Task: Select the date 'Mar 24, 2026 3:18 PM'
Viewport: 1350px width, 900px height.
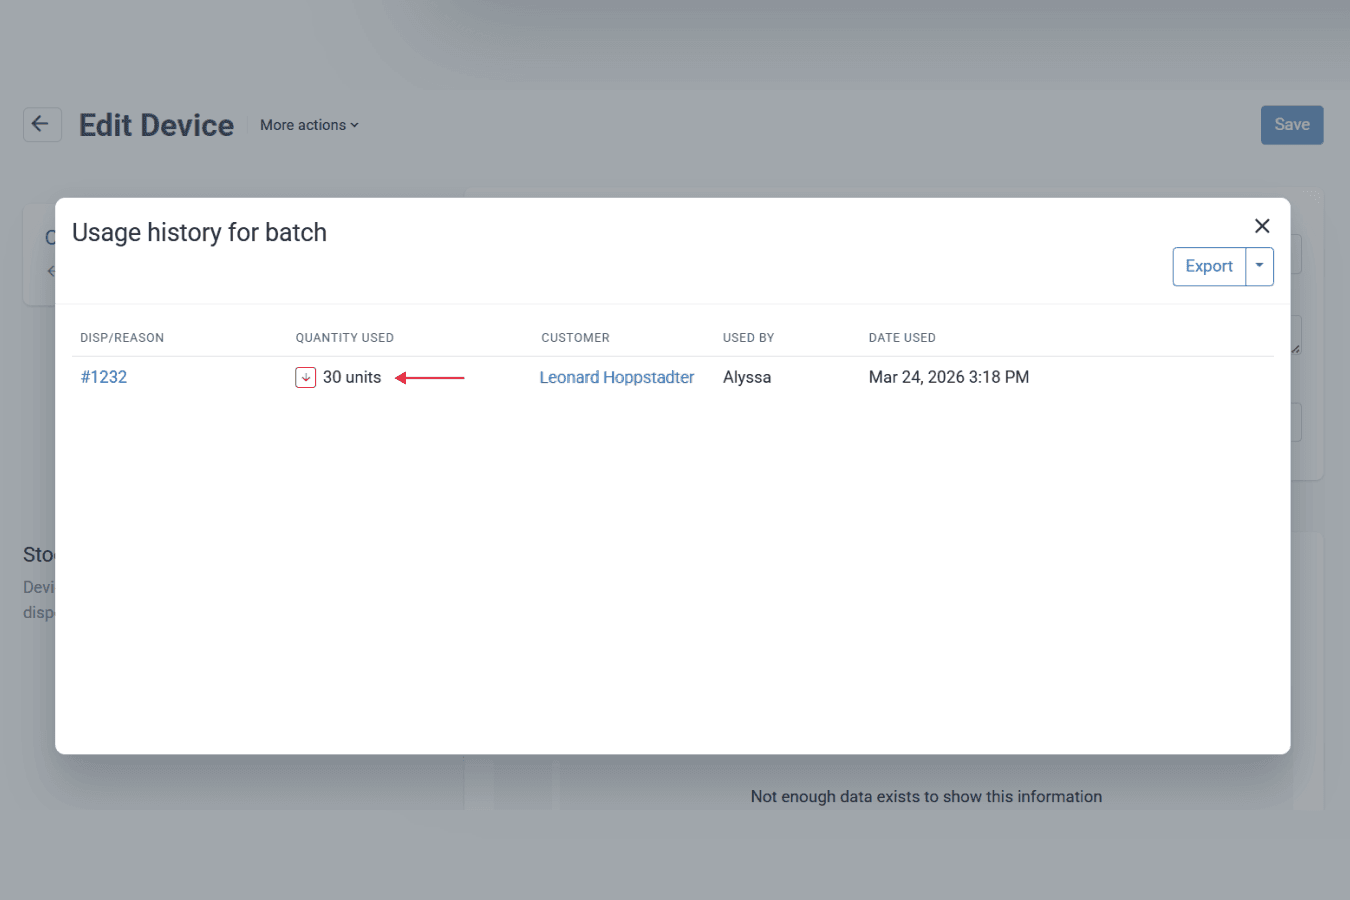Action: point(949,377)
